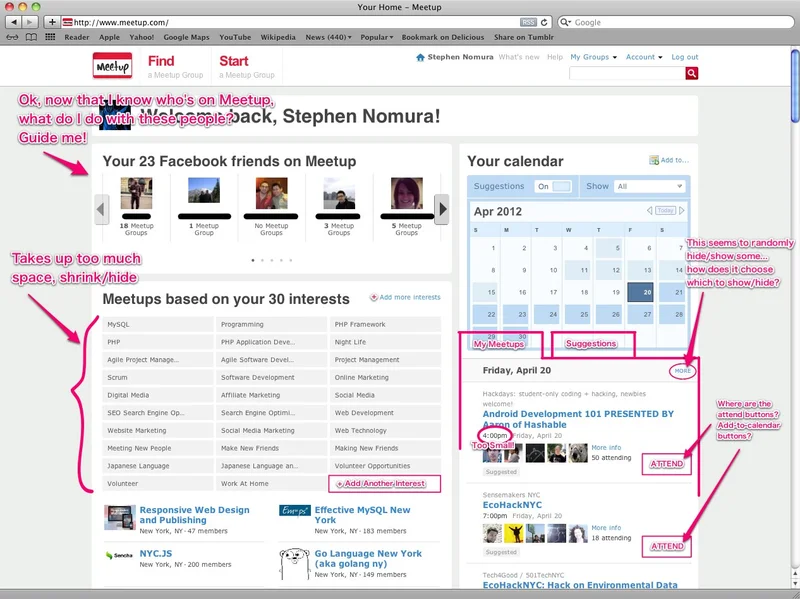The width and height of the screenshot is (800, 599).
Task: Click the Safari back button
Action: point(16,21)
